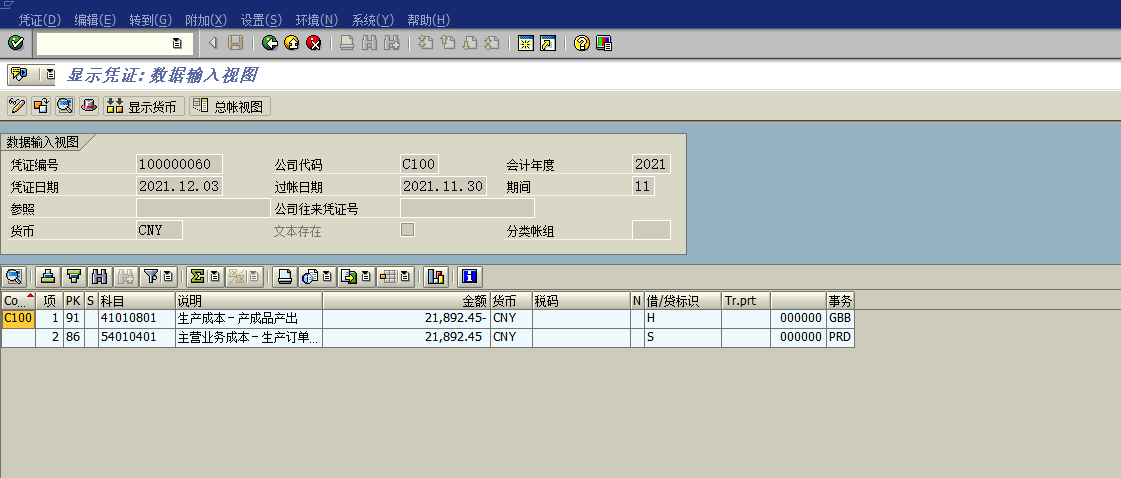The image size is (1121, 478).
Task: Open the 环境(N) menu
Action: 317,20
